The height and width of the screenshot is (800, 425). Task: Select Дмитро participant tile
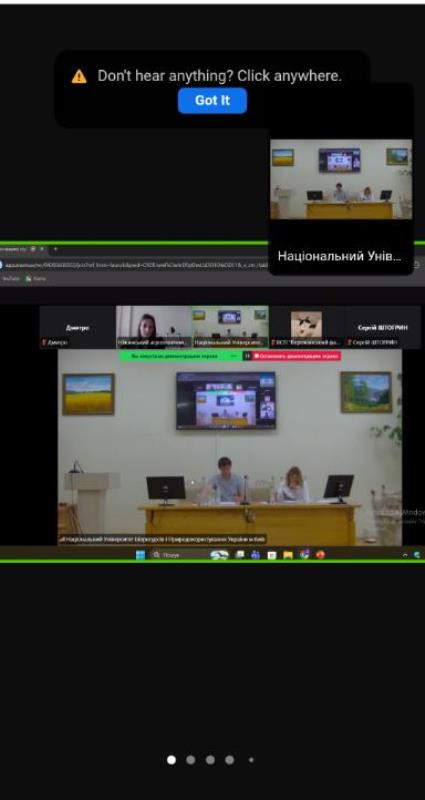pyautogui.click(x=78, y=327)
